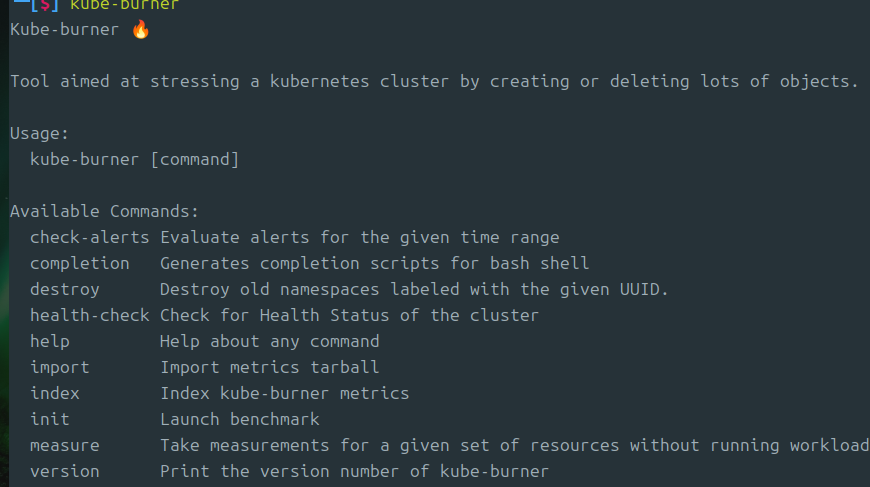
Task: Click the help command name
Action: click(x=50, y=341)
